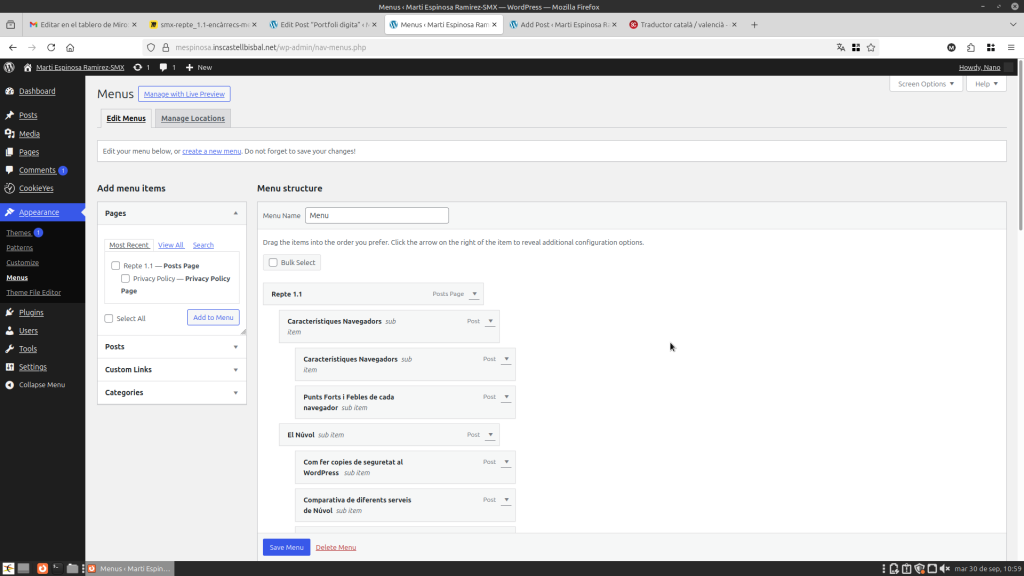
Task: Enable the Select All checkbox
Action: tap(109, 318)
